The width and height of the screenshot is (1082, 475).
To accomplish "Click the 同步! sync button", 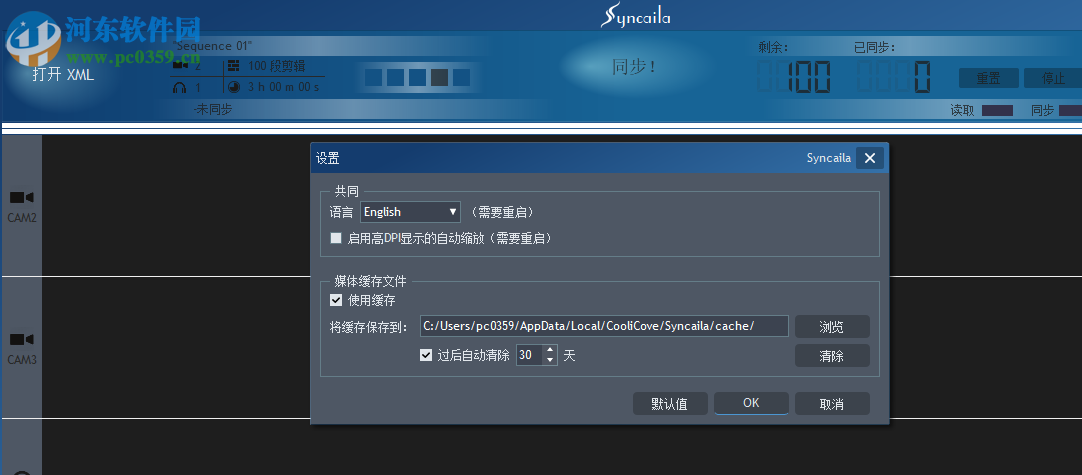I will click(x=634, y=67).
